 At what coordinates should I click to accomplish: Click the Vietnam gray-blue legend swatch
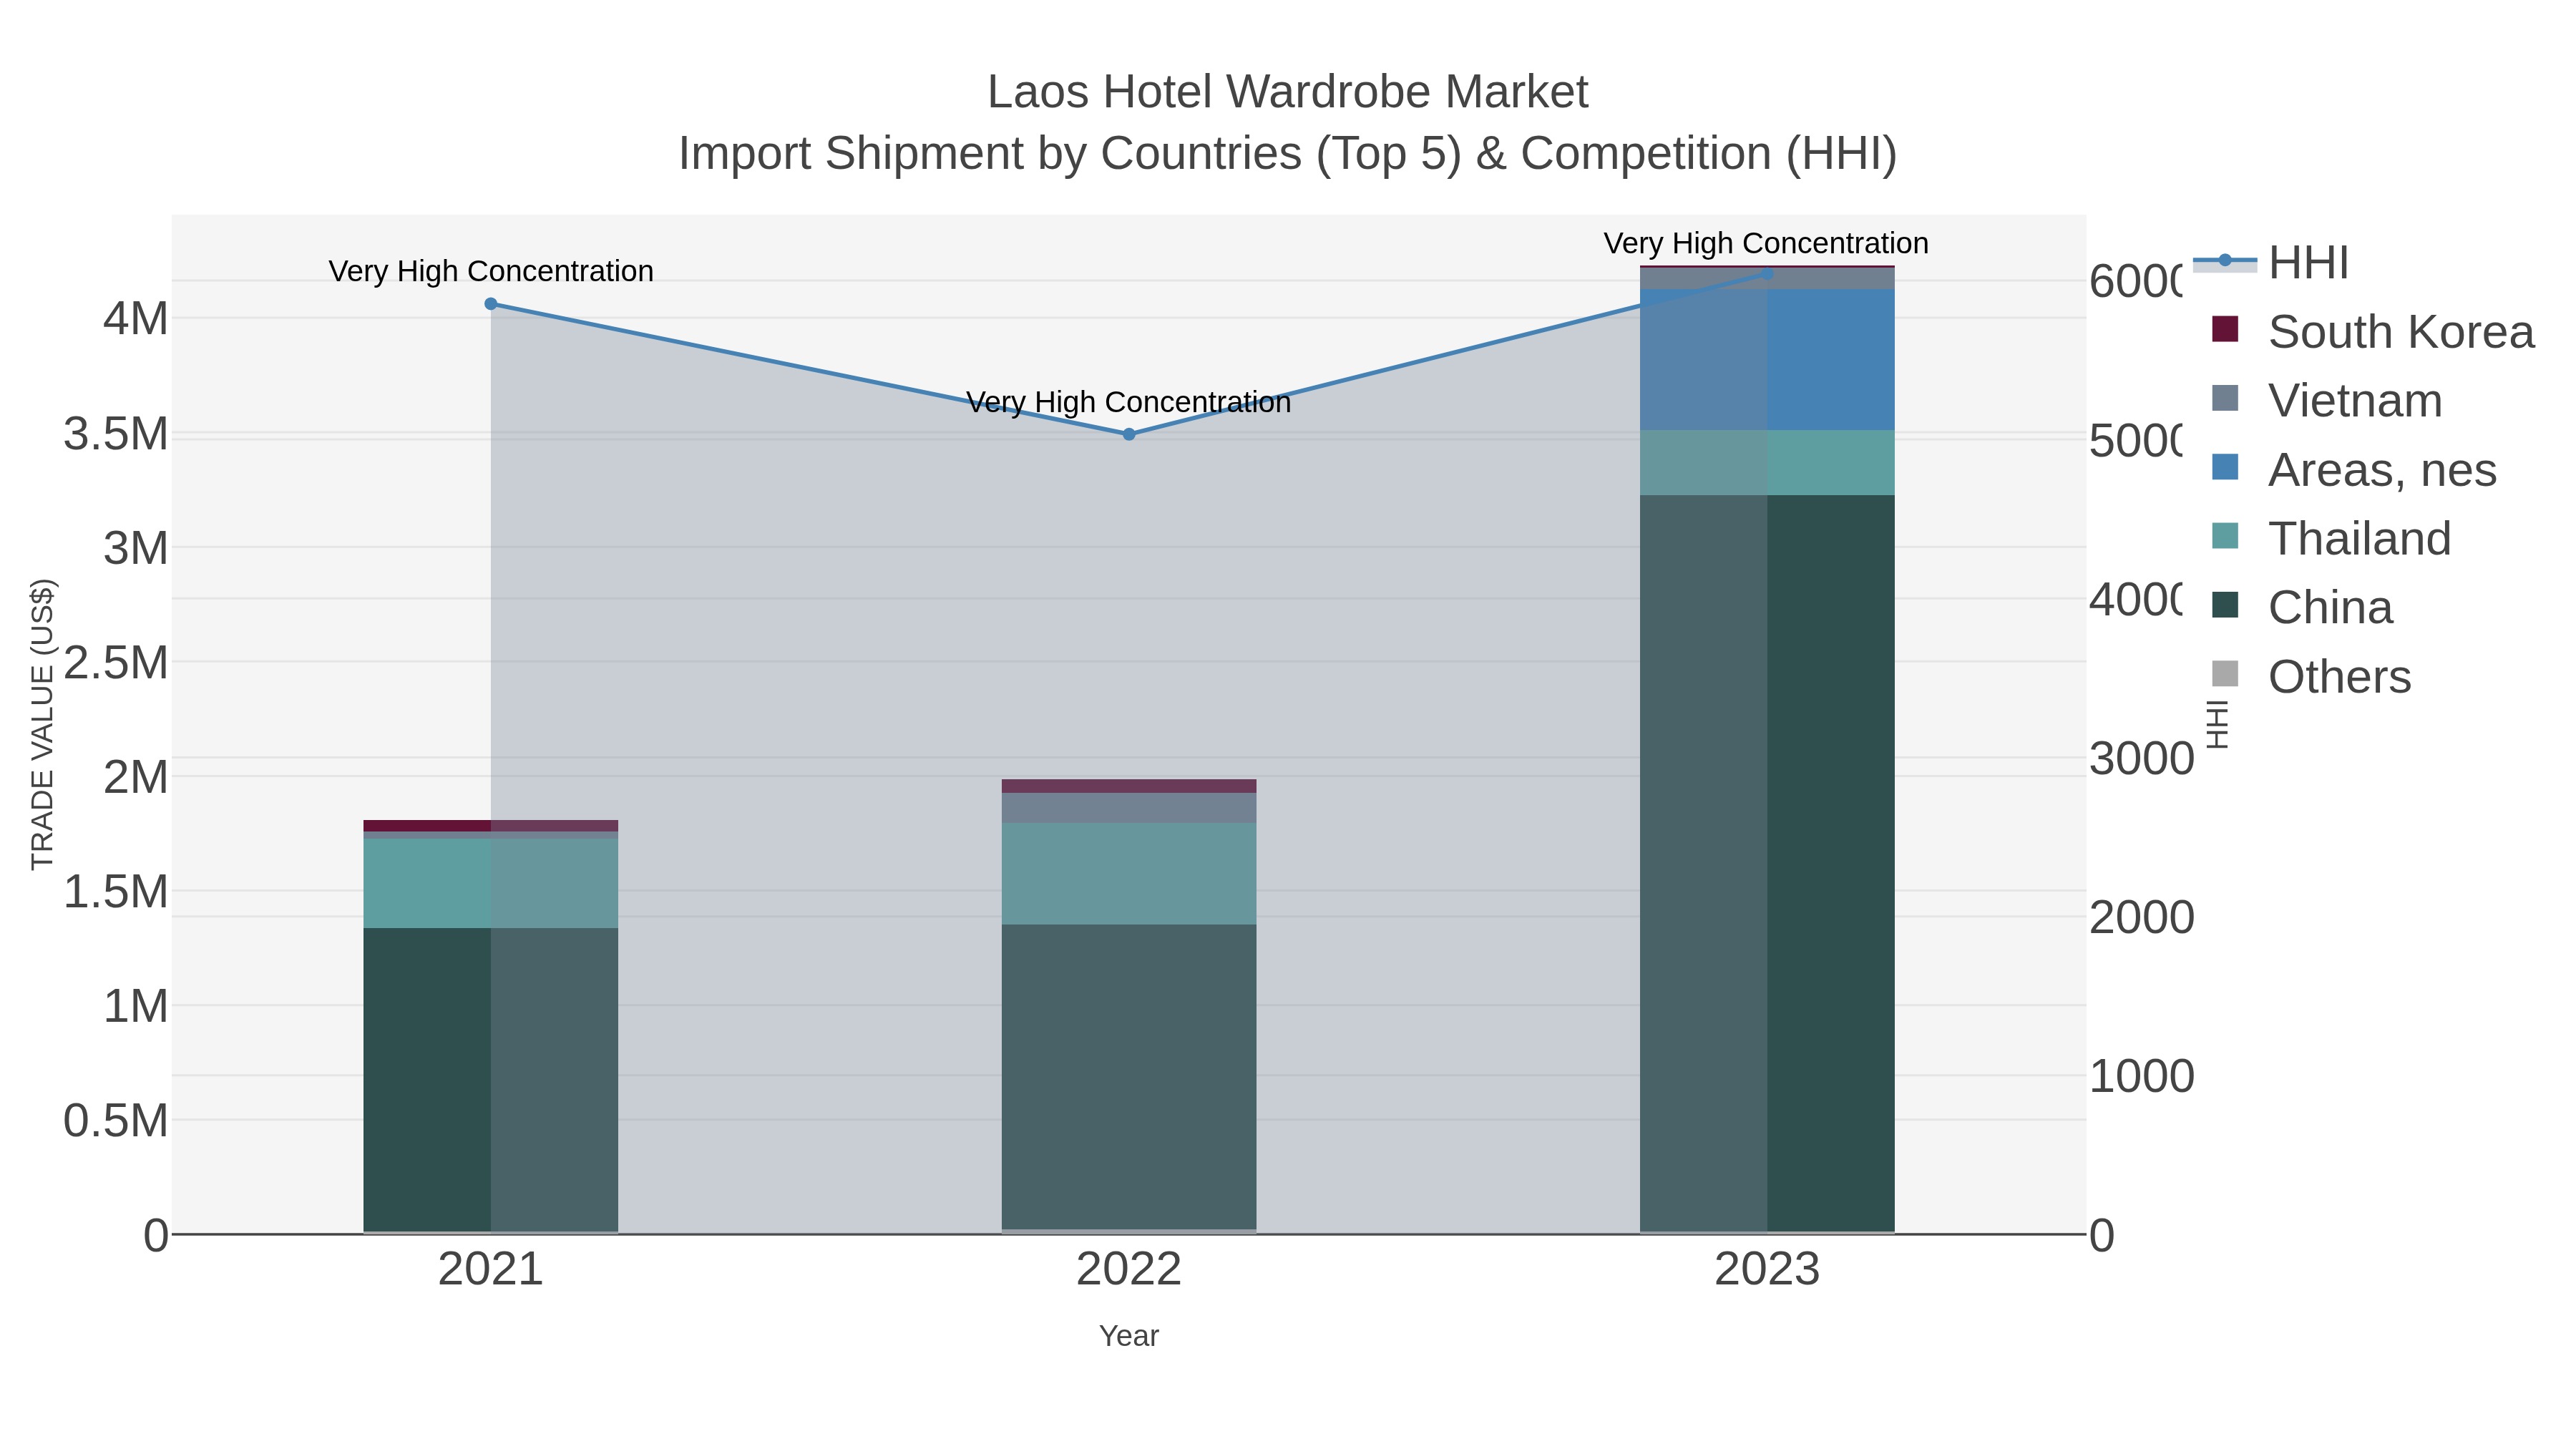point(2225,398)
